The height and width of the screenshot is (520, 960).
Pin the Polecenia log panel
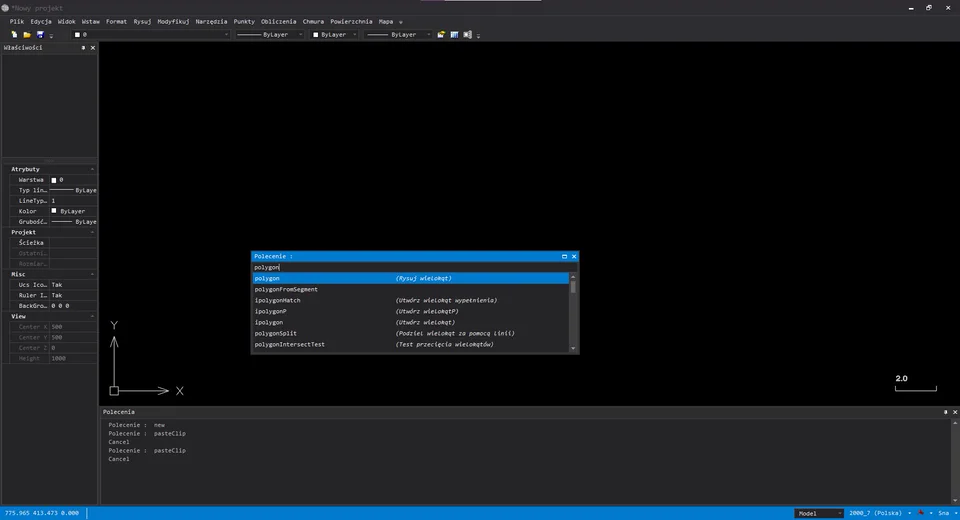945,412
